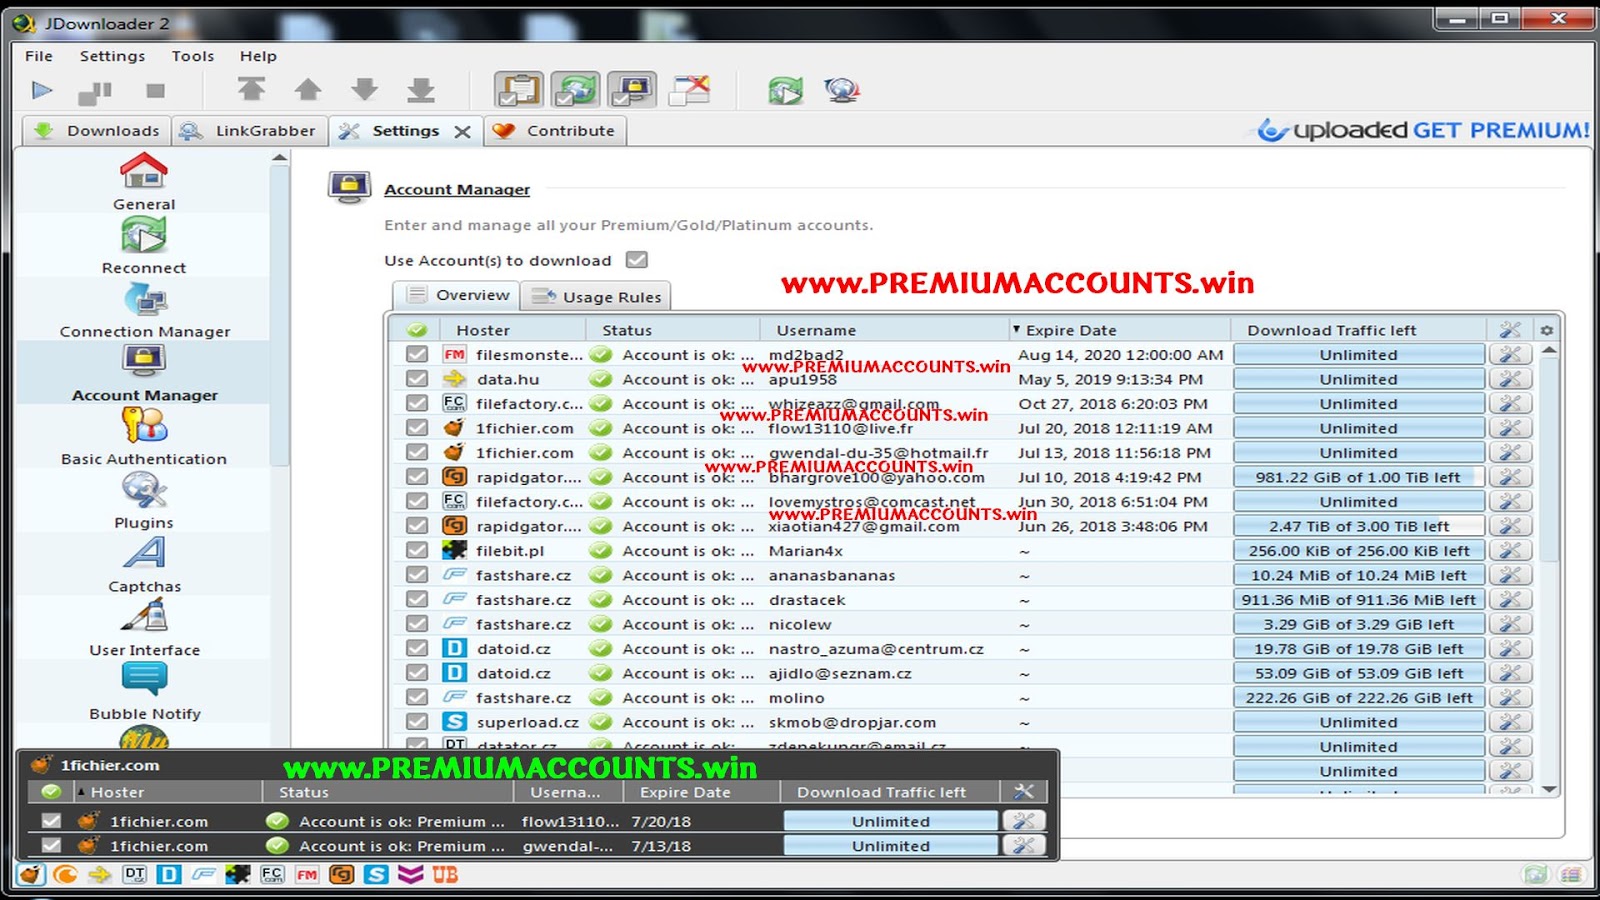Screen dimensions: 1600x900
Task: Toggle premium accounts toolbar icon
Action: 632,90
